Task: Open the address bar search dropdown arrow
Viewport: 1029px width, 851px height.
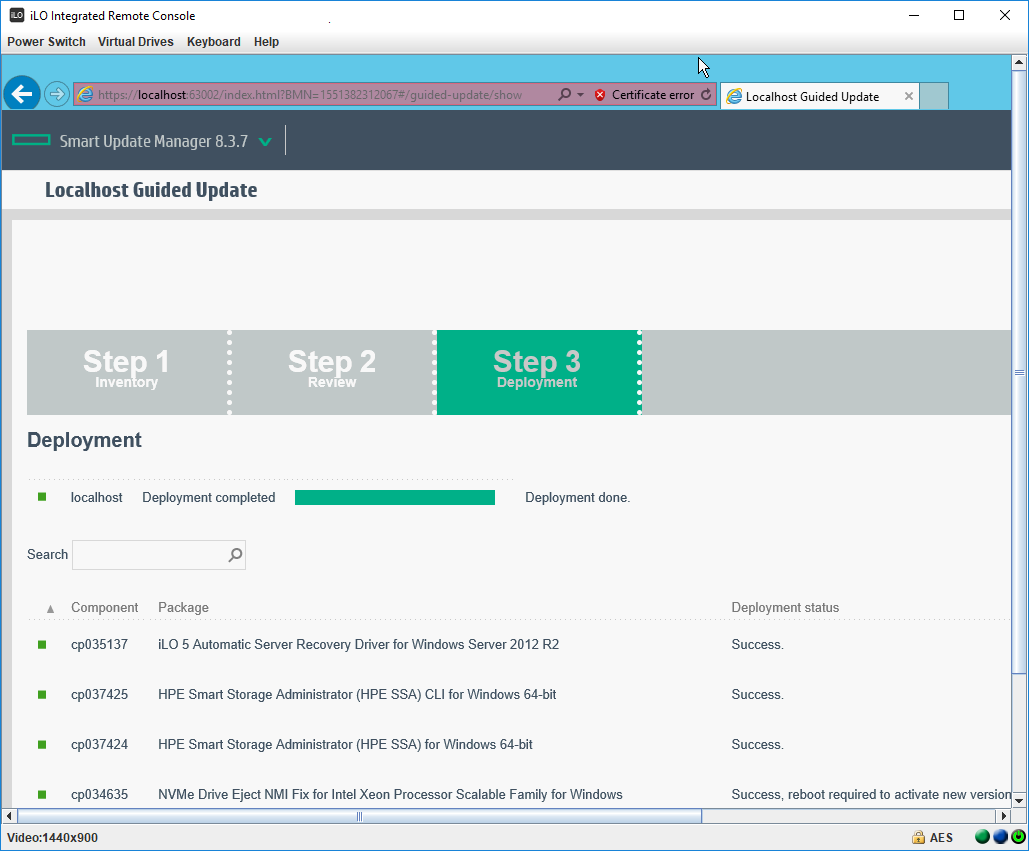Action: (x=580, y=95)
